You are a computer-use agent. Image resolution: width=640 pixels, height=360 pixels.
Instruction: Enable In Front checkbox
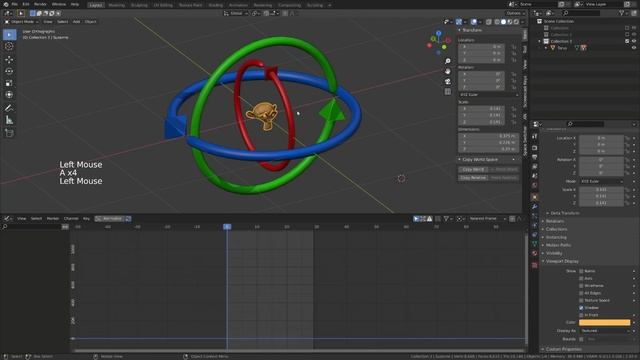[581, 315]
